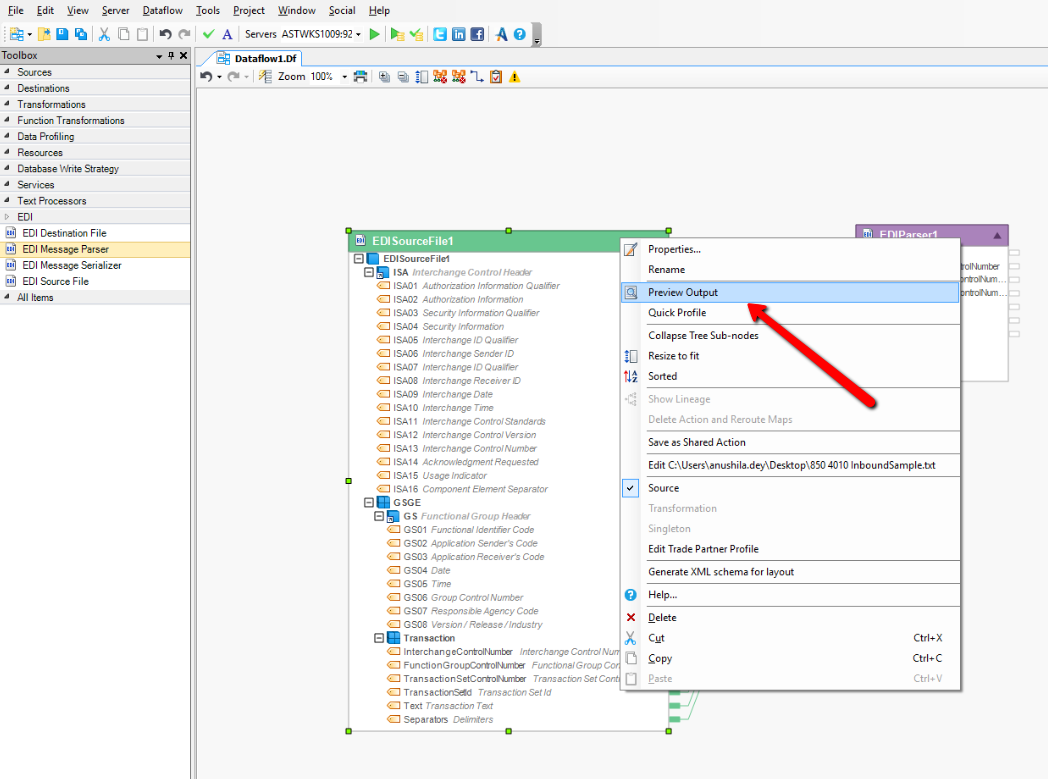The image size is (1048, 779).
Task: Collapse the Transaction tree node
Action: [x=379, y=638]
